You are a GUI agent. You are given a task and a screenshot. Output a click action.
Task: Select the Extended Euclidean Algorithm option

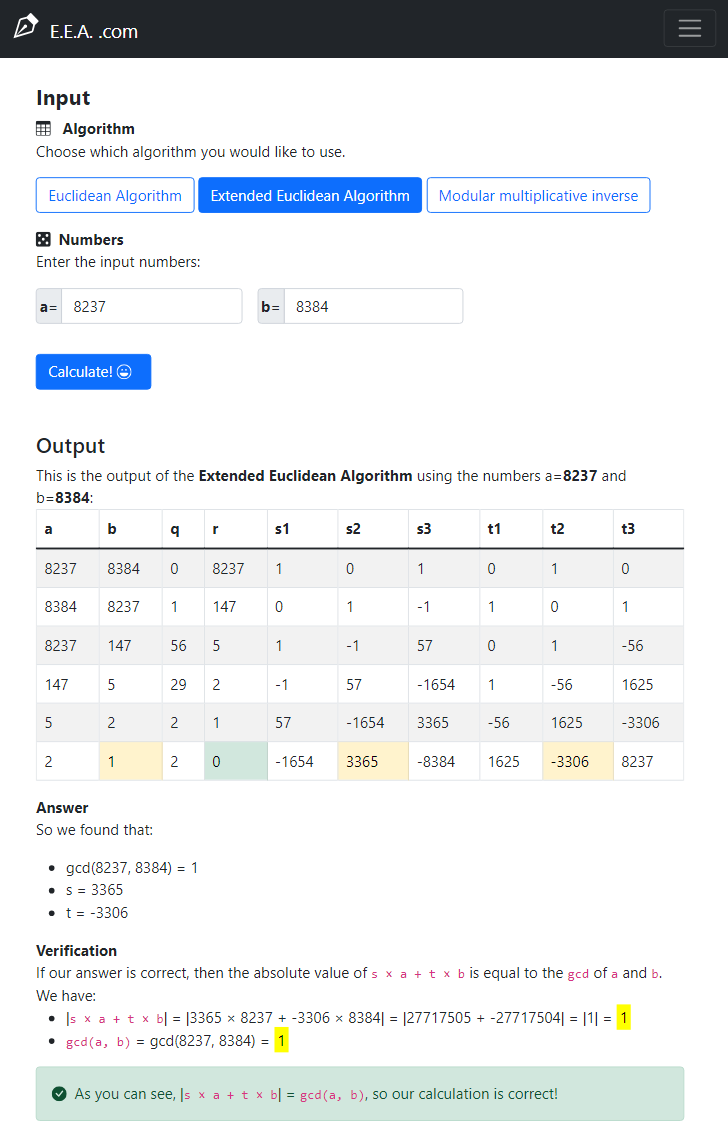(x=310, y=195)
